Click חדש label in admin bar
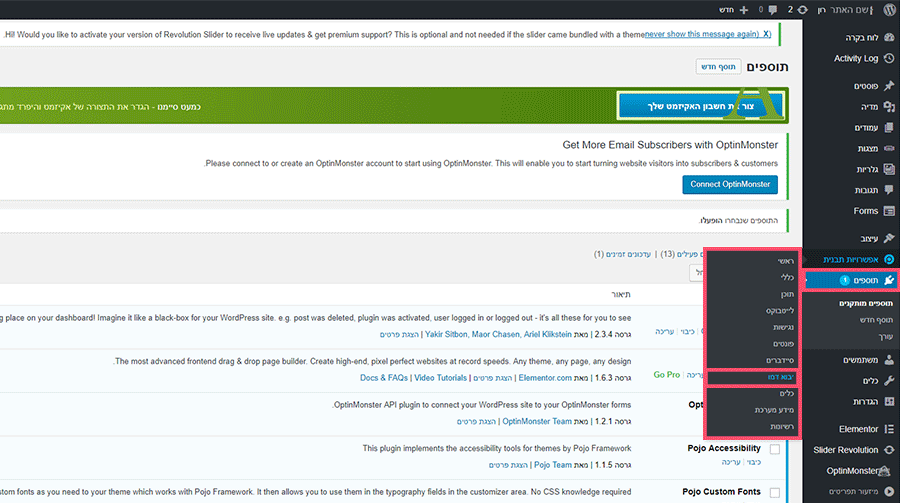The image size is (900, 503). point(726,10)
